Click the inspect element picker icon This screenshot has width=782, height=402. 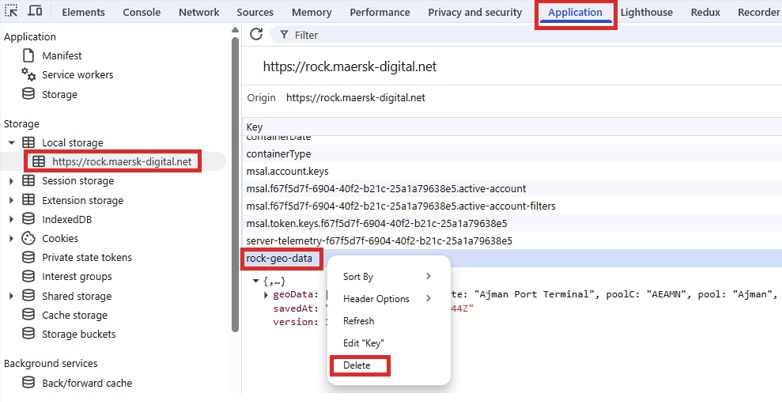pos(12,12)
